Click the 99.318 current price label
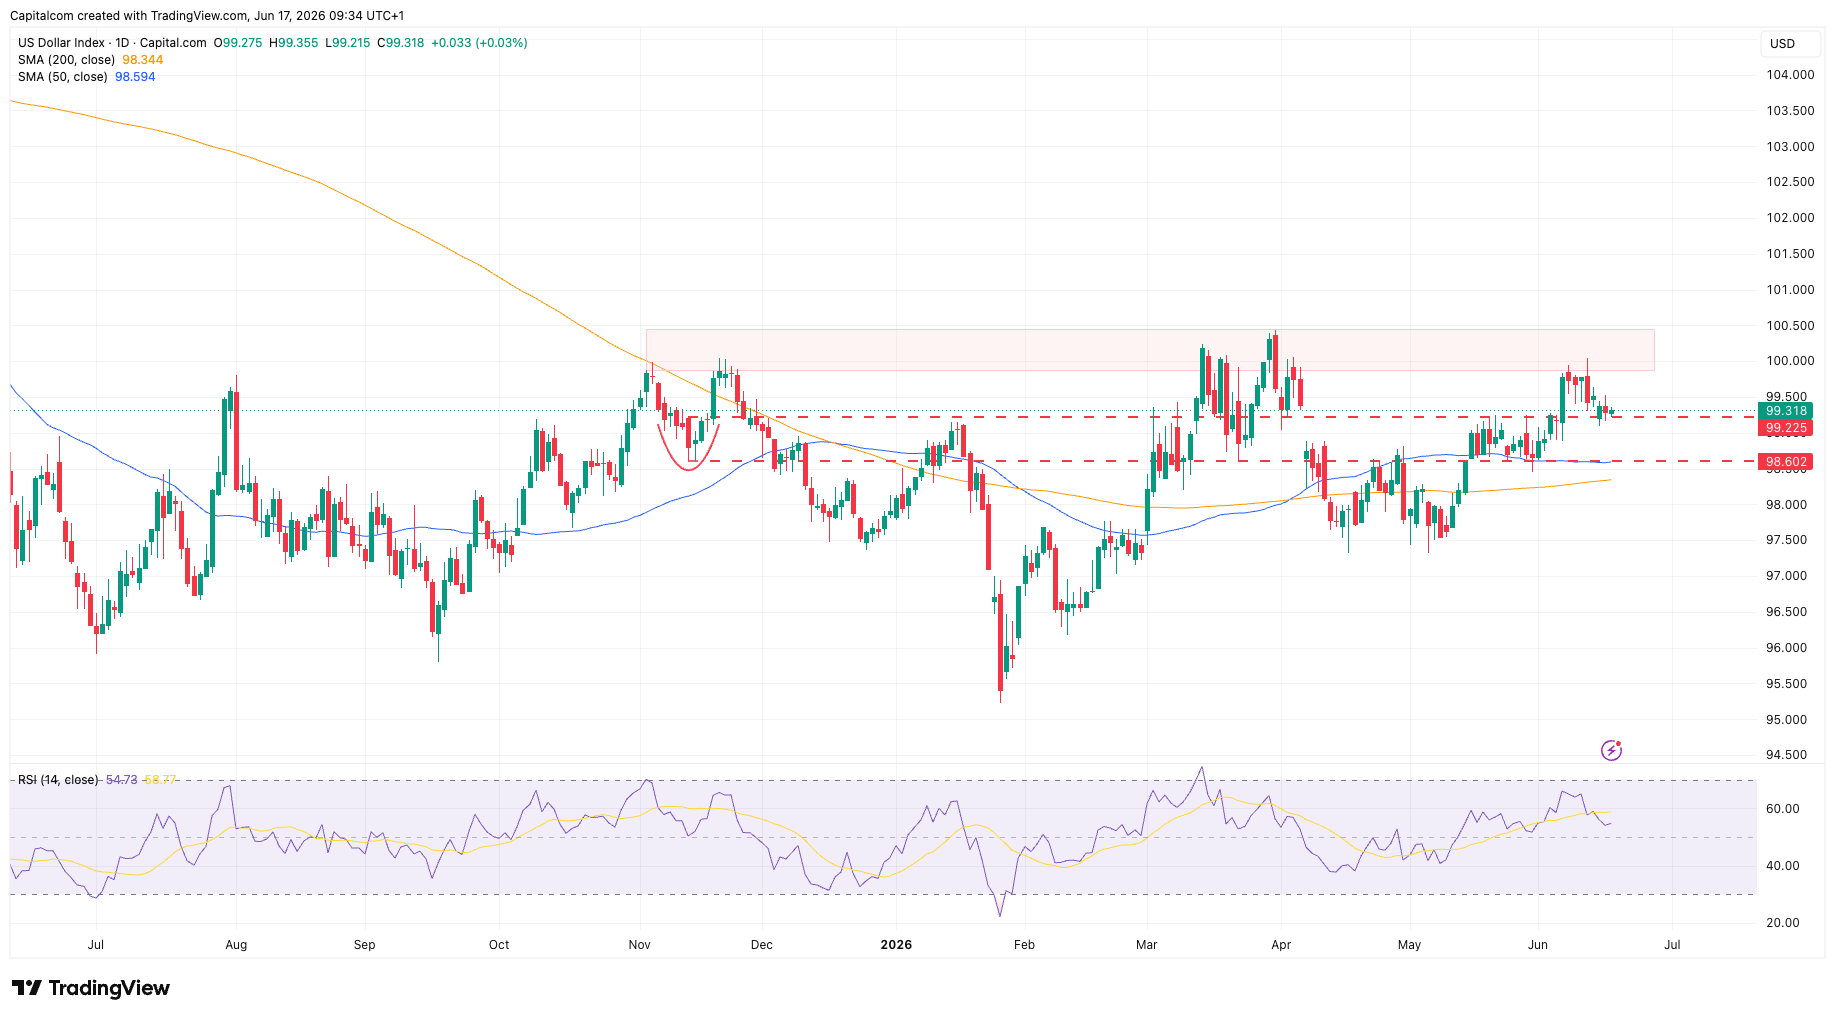The width and height of the screenshot is (1835, 1018). tap(1786, 411)
